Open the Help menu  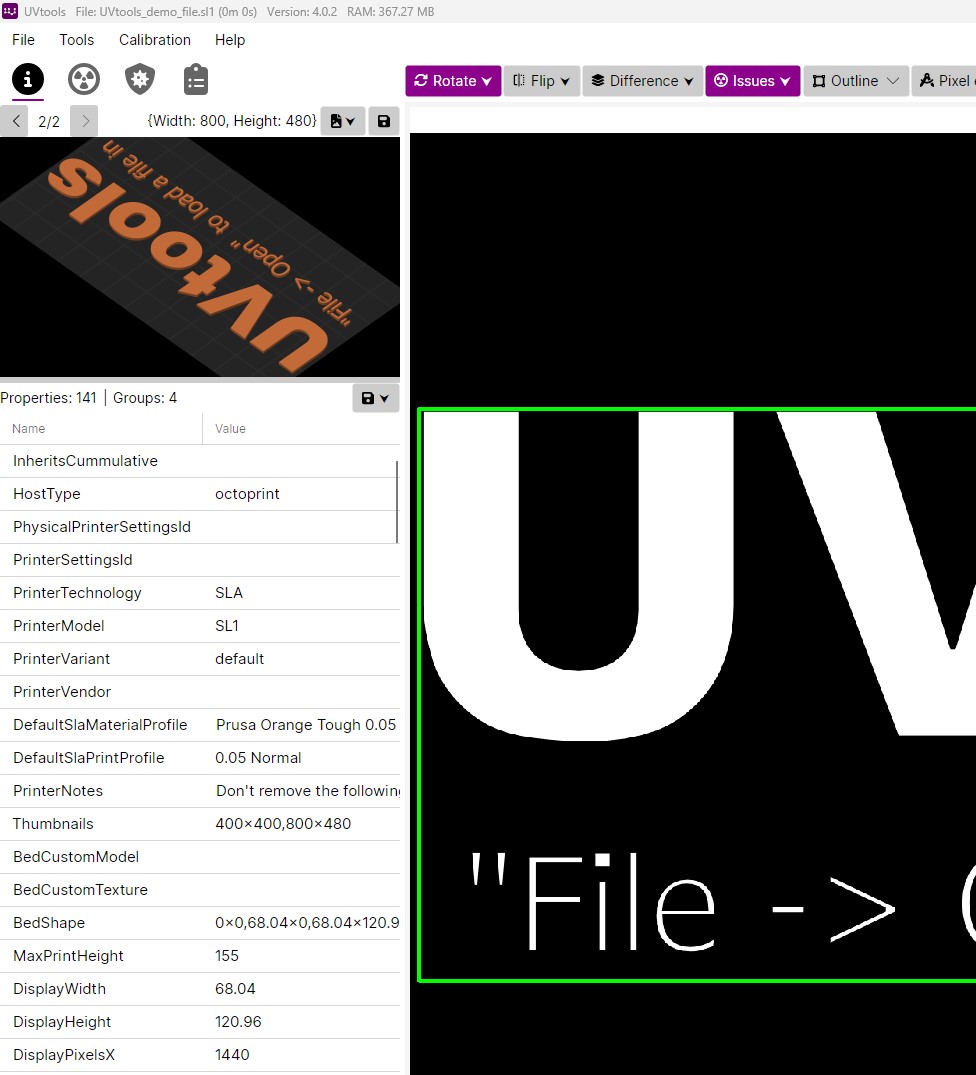tap(230, 40)
